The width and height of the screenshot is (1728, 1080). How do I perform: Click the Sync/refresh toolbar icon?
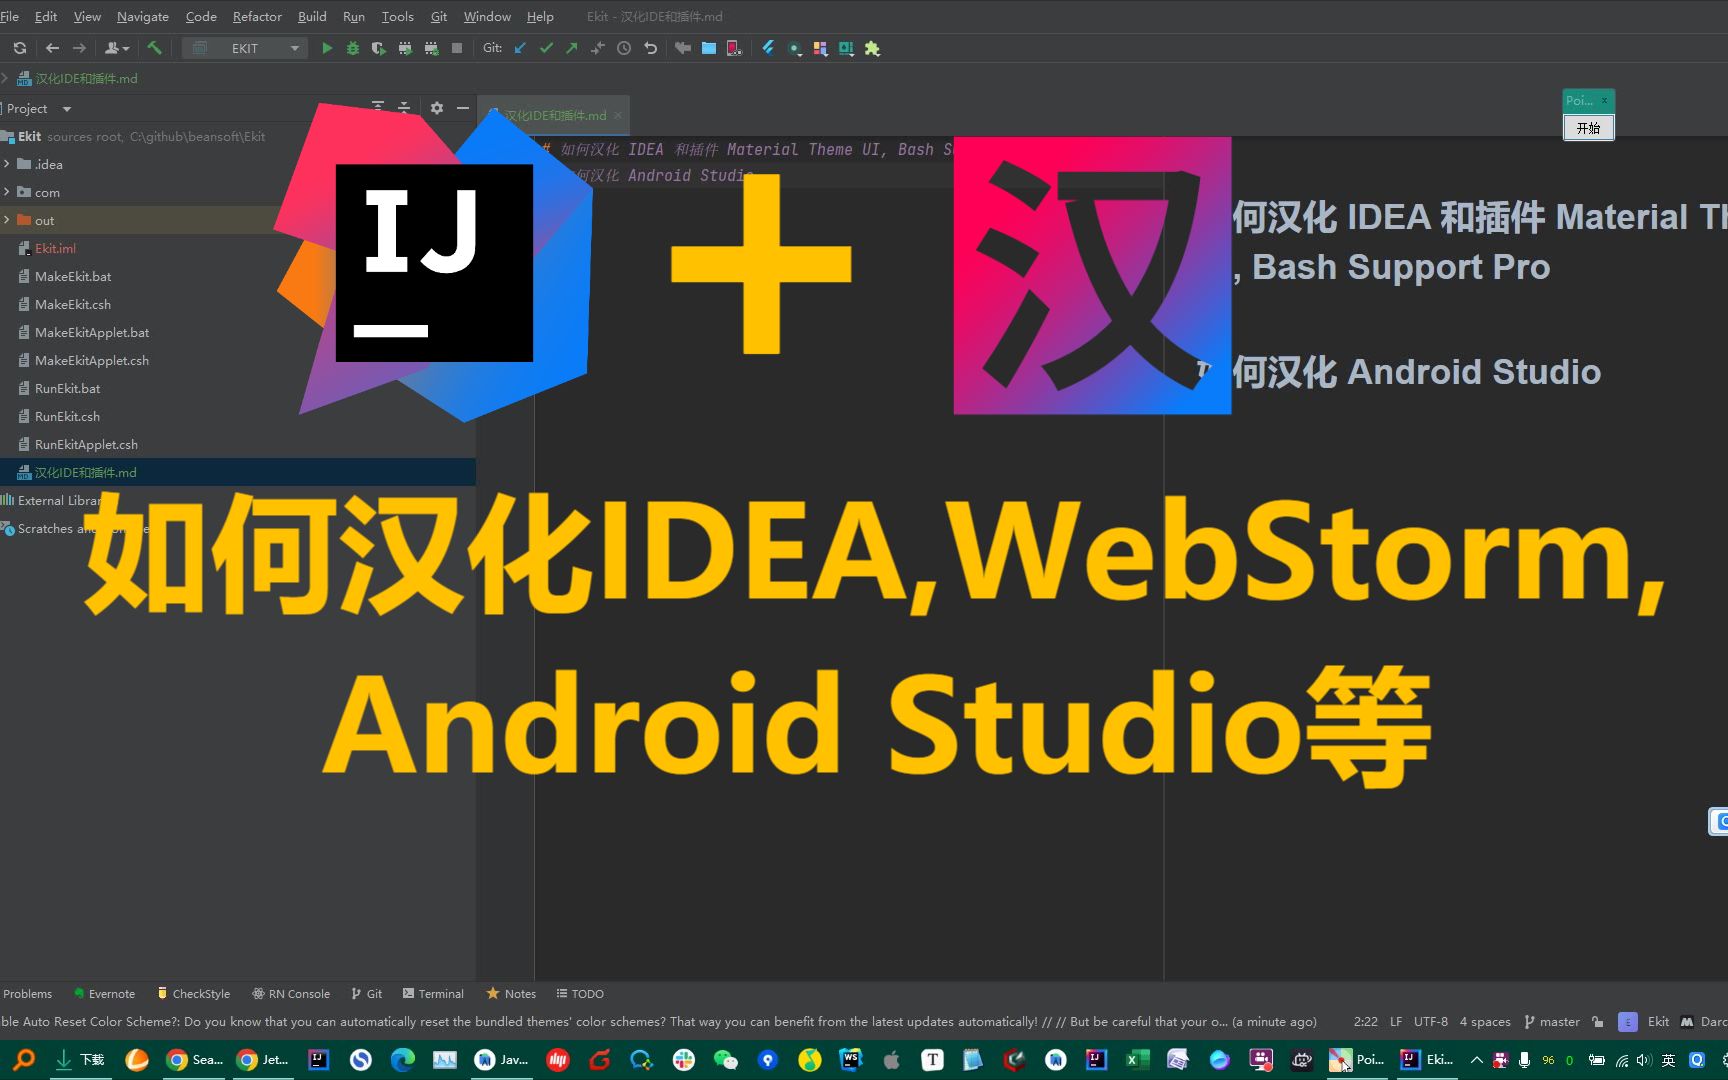(x=20, y=48)
